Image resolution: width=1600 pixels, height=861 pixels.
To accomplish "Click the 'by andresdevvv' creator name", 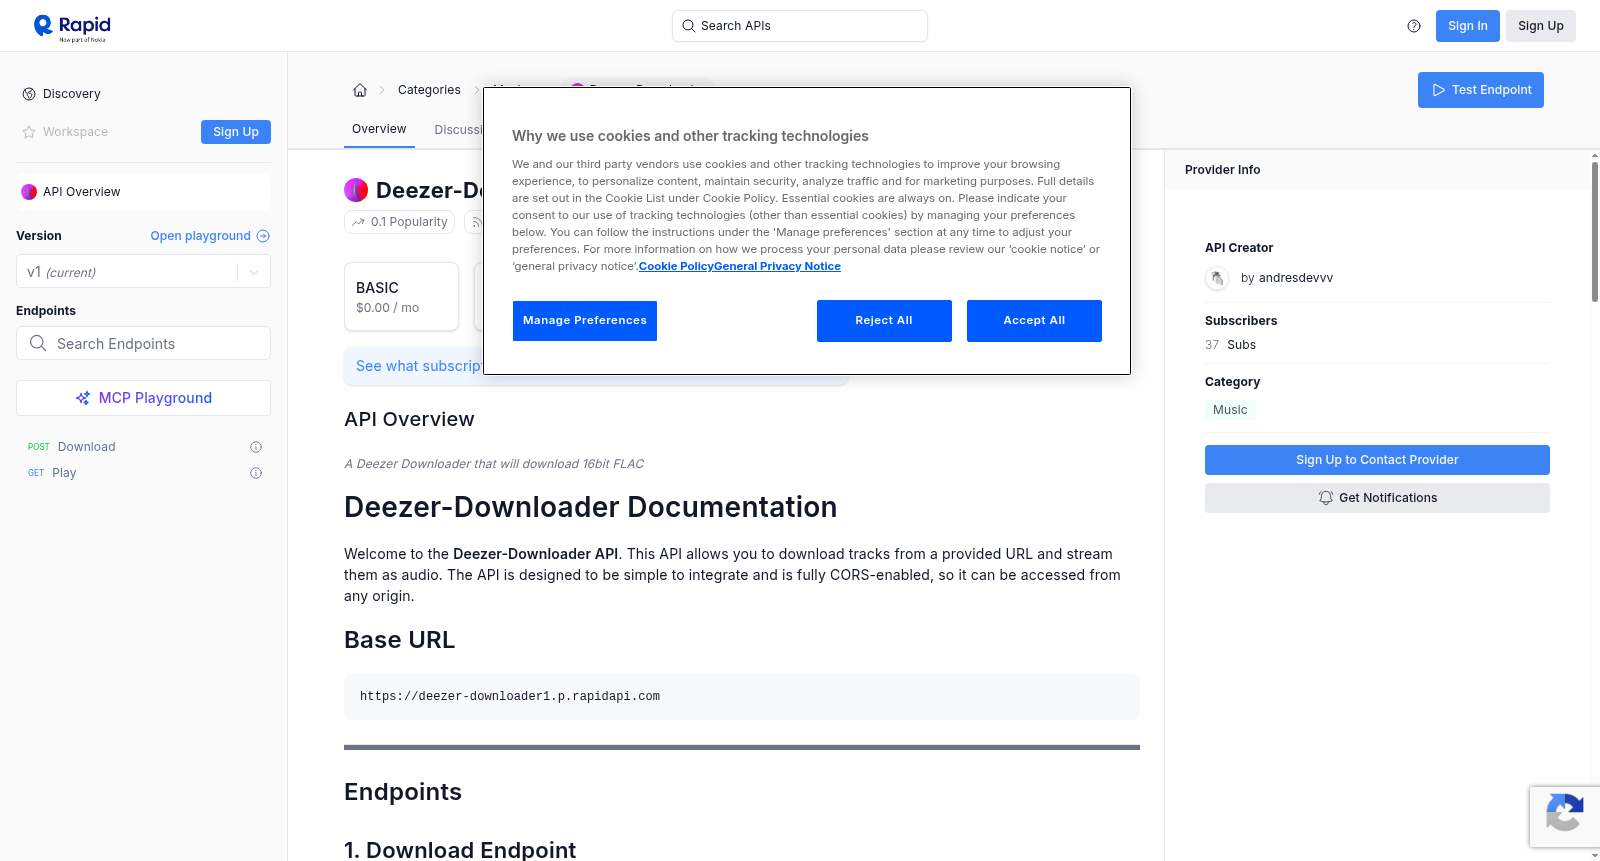I will tap(1287, 278).
